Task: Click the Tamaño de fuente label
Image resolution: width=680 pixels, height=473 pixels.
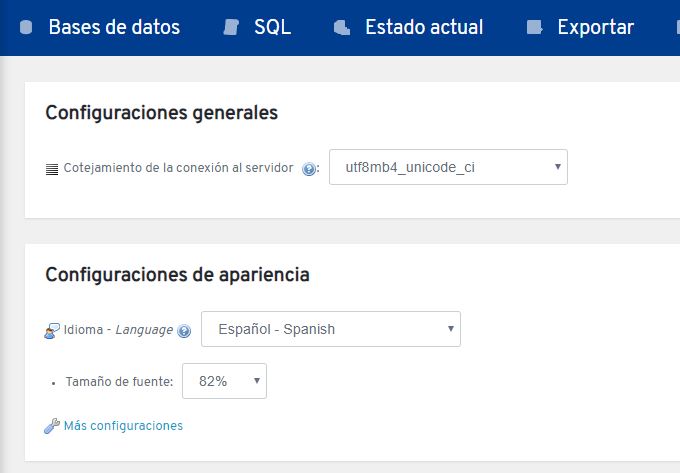Action: coord(120,381)
